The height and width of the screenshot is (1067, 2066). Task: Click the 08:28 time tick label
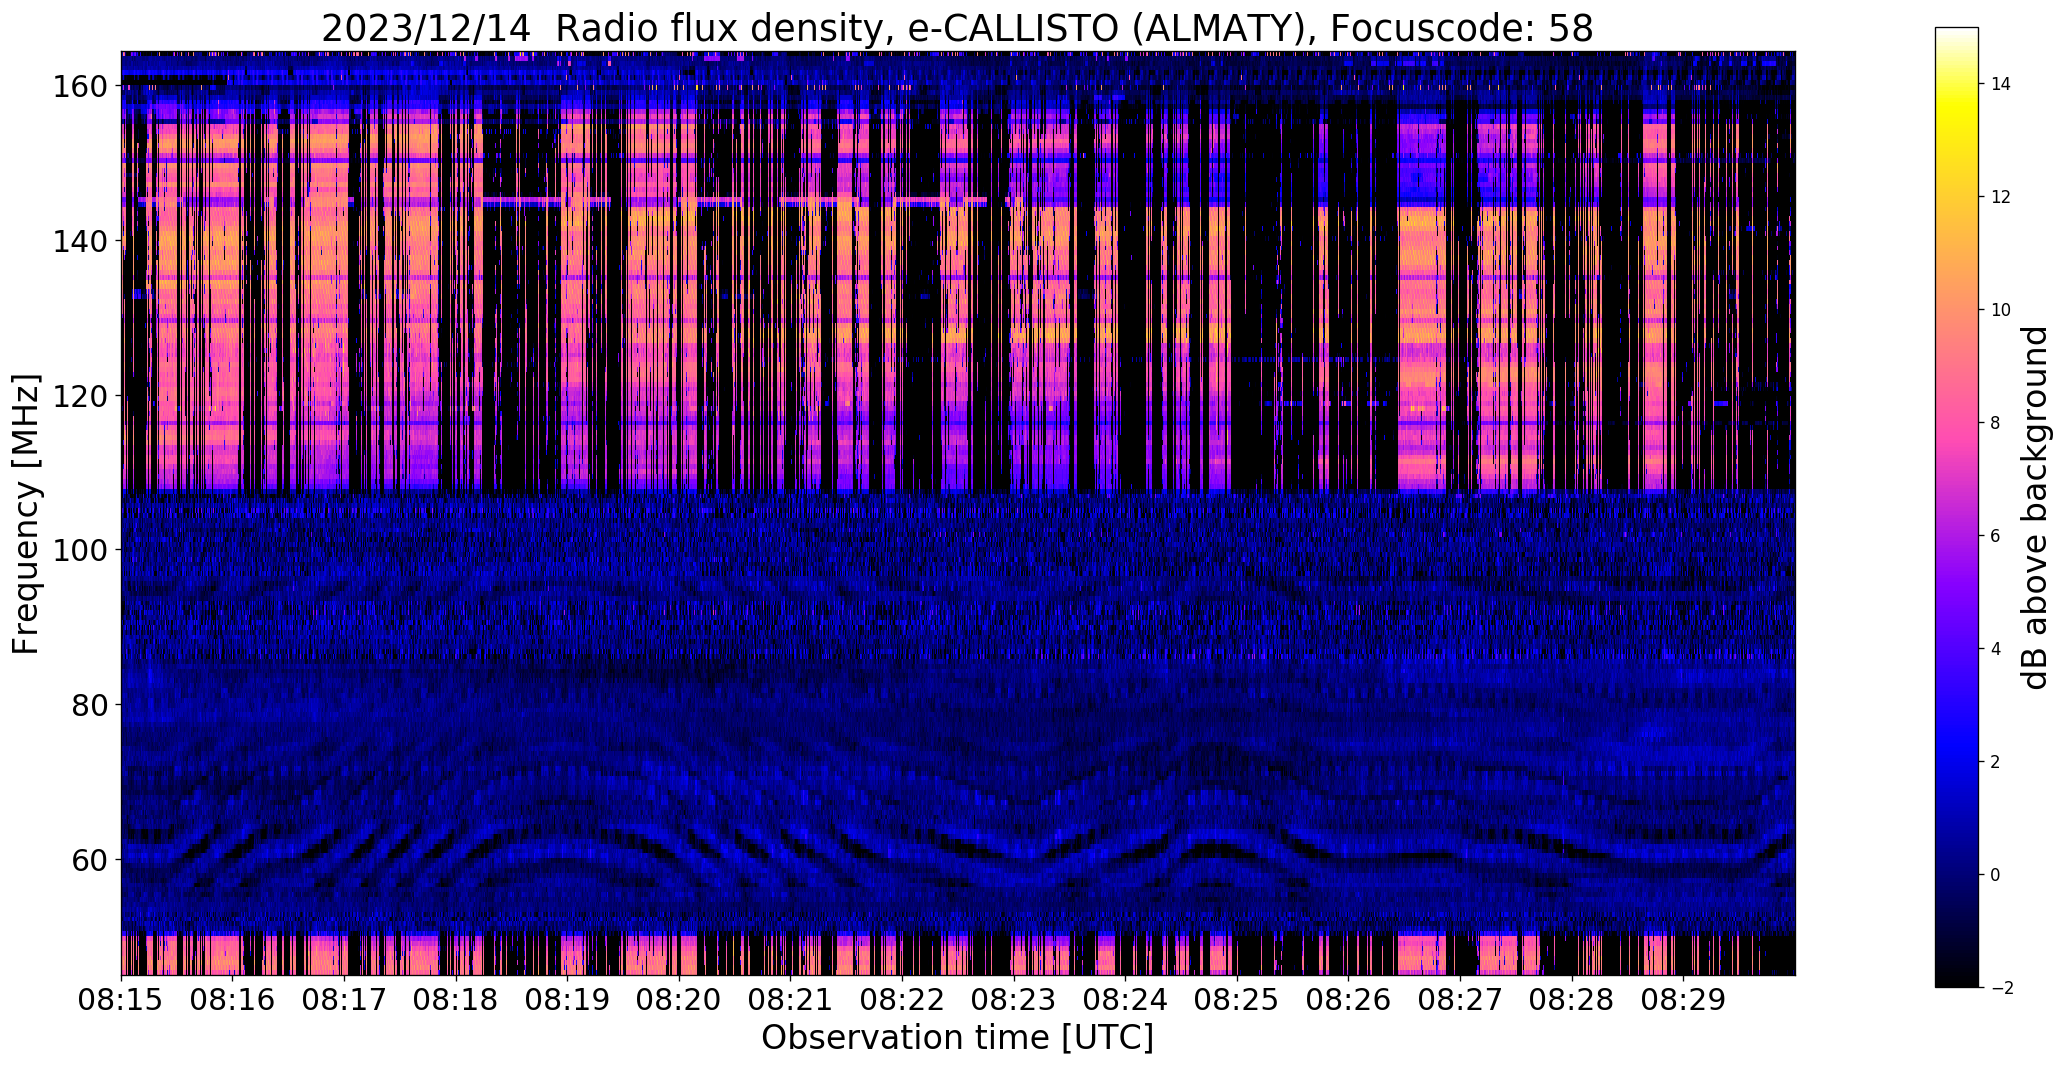(1571, 1000)
